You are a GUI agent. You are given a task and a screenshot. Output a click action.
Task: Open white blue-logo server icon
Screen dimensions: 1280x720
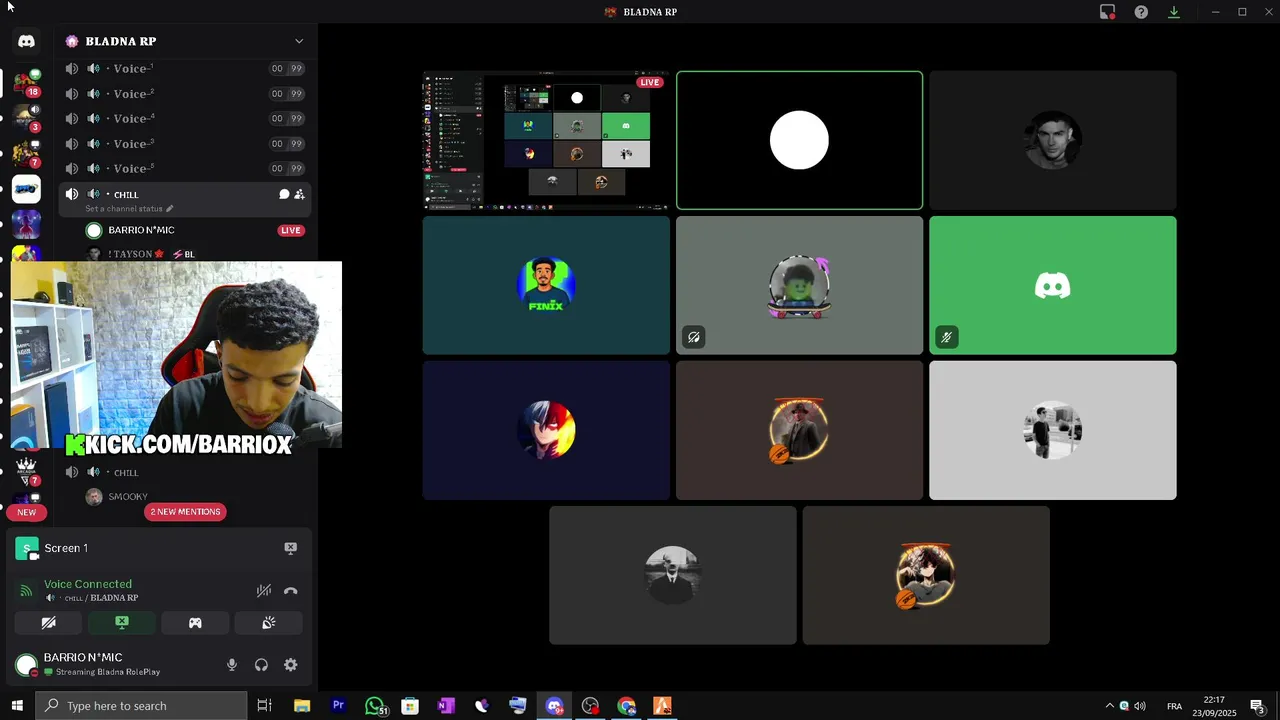(x=26, y=189)
